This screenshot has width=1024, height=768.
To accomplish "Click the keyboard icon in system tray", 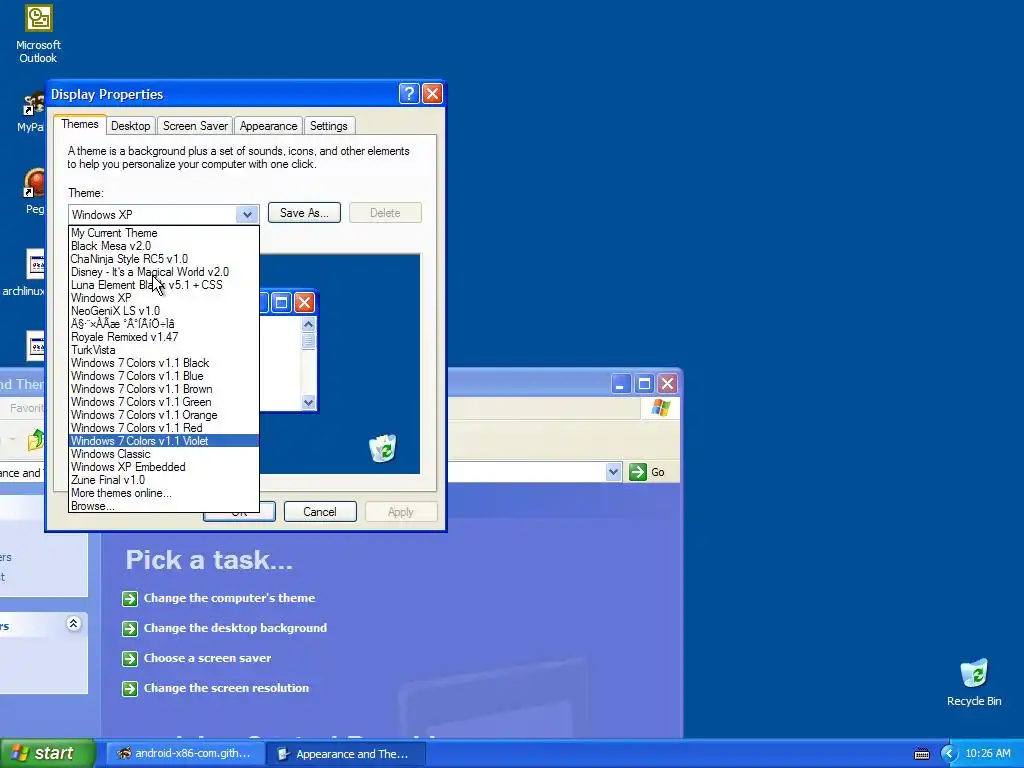I will click(921, 754).
